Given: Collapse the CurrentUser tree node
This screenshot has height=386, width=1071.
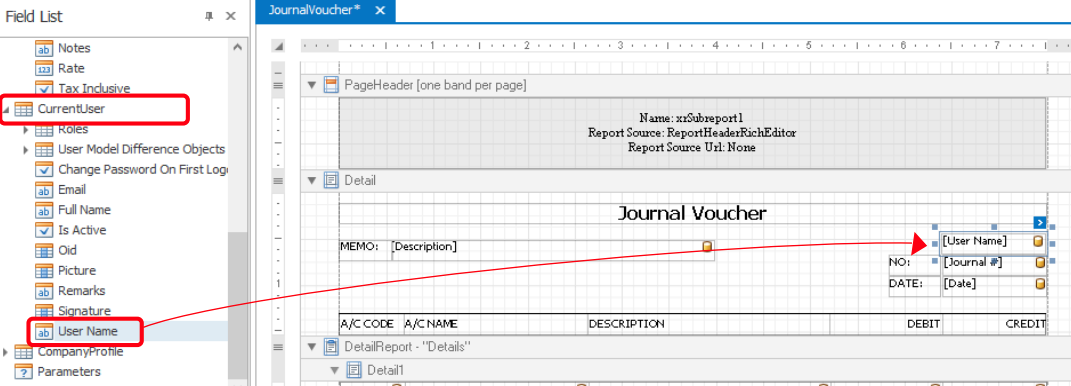Looking at the screenshot, I should click(x=6, y=109).
